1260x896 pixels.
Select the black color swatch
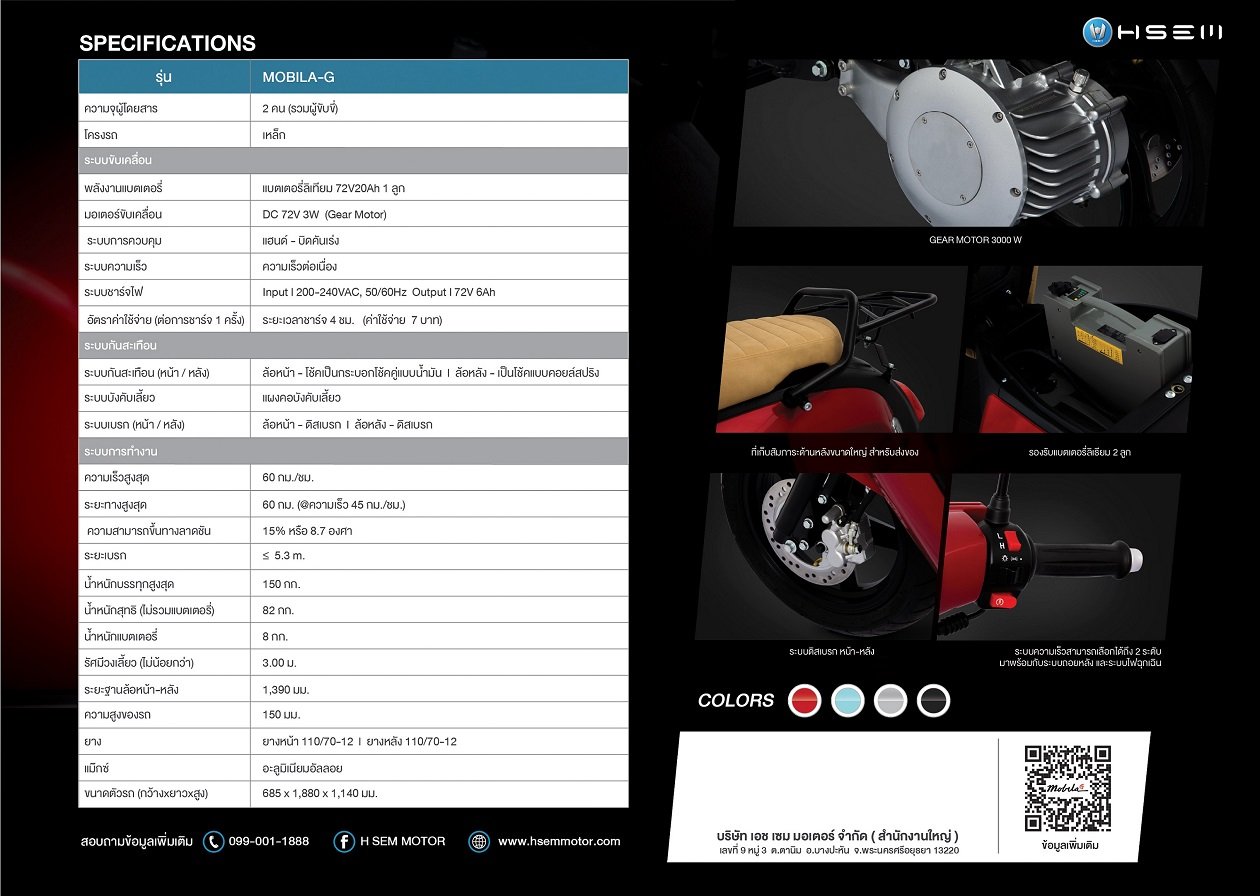click(x=933, y=701)
